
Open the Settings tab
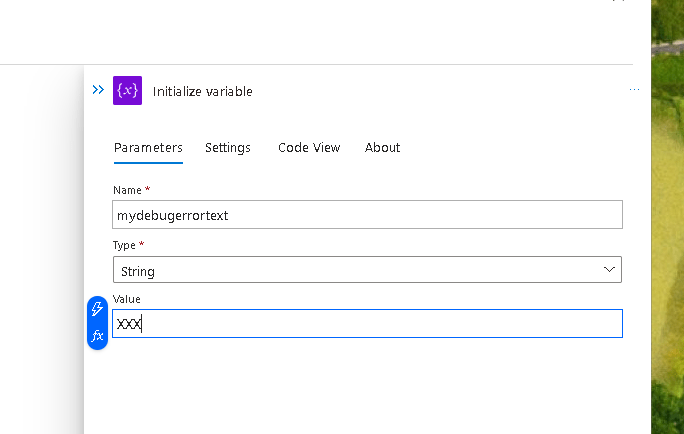pos(228,148)
